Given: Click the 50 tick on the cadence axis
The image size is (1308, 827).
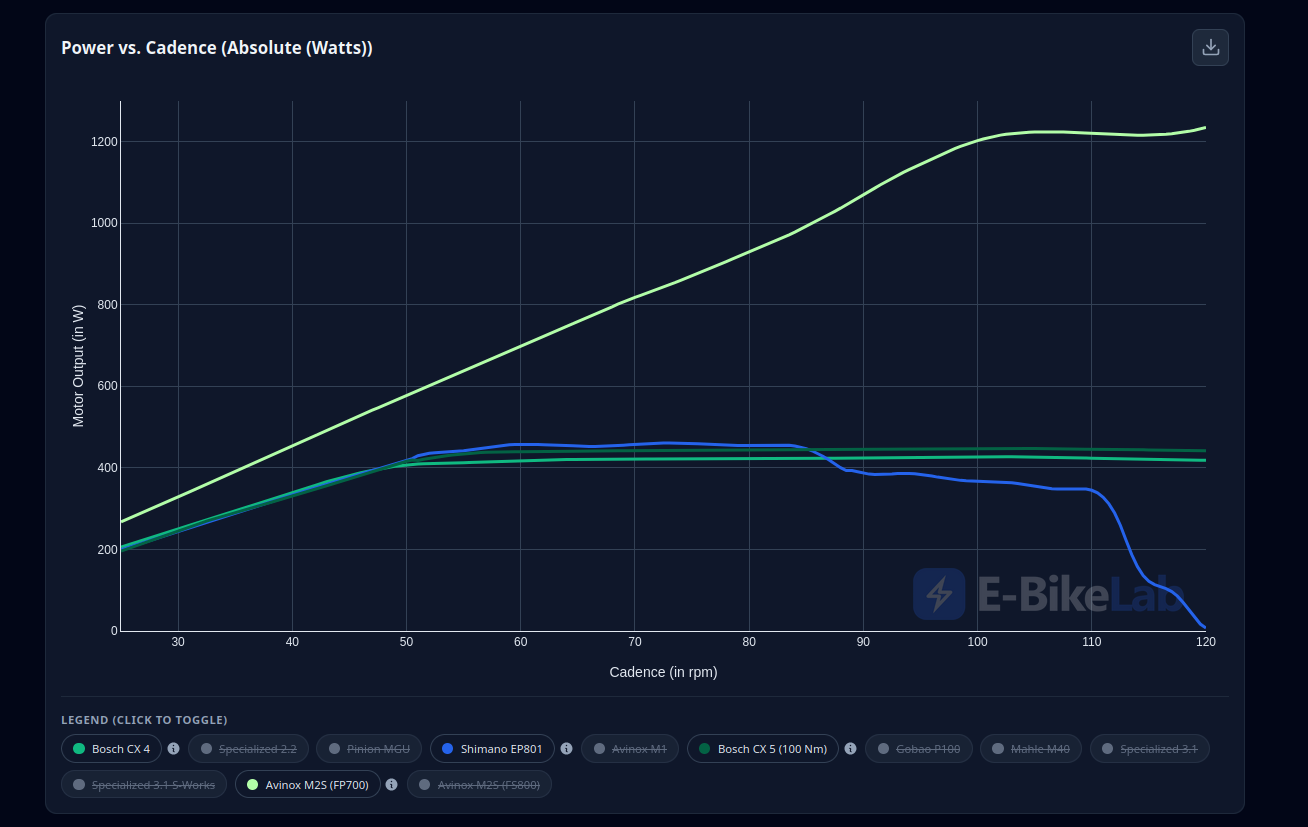Looking at the screenshot, I should coord(406,642).
